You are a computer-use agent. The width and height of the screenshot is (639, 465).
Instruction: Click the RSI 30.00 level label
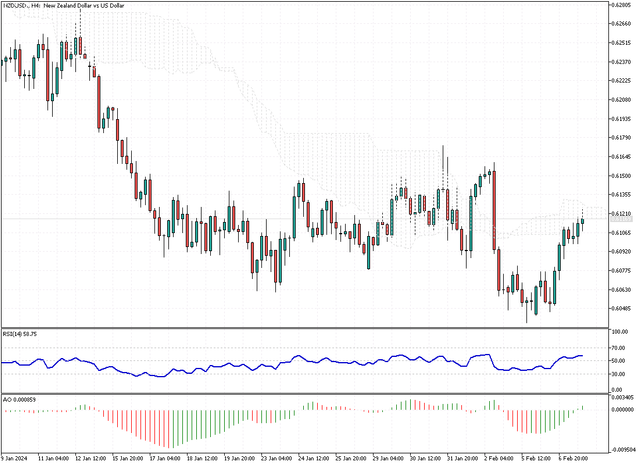620,374
